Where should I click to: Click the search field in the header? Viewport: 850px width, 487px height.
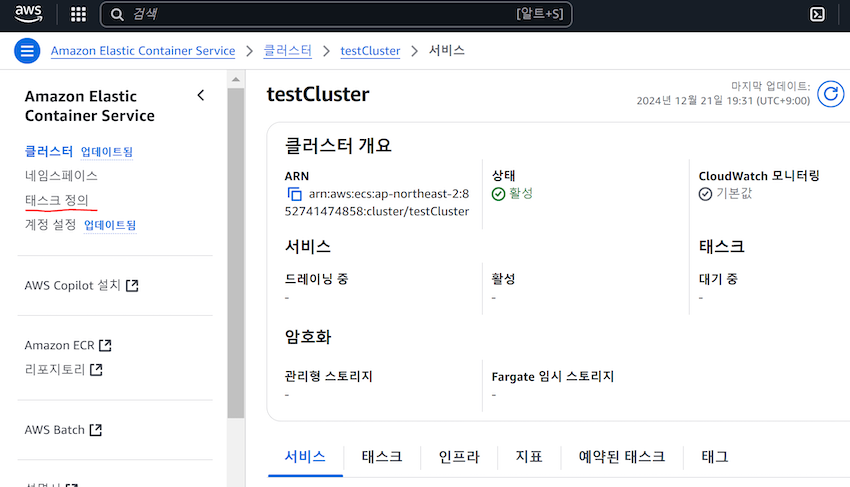coord(336,14)
